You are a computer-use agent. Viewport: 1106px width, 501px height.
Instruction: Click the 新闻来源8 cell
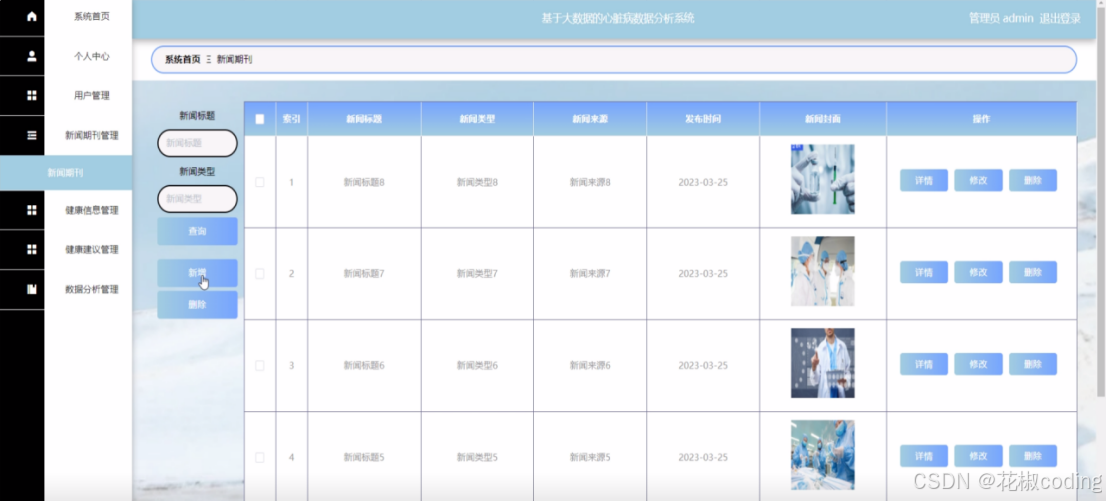[590, 182]
